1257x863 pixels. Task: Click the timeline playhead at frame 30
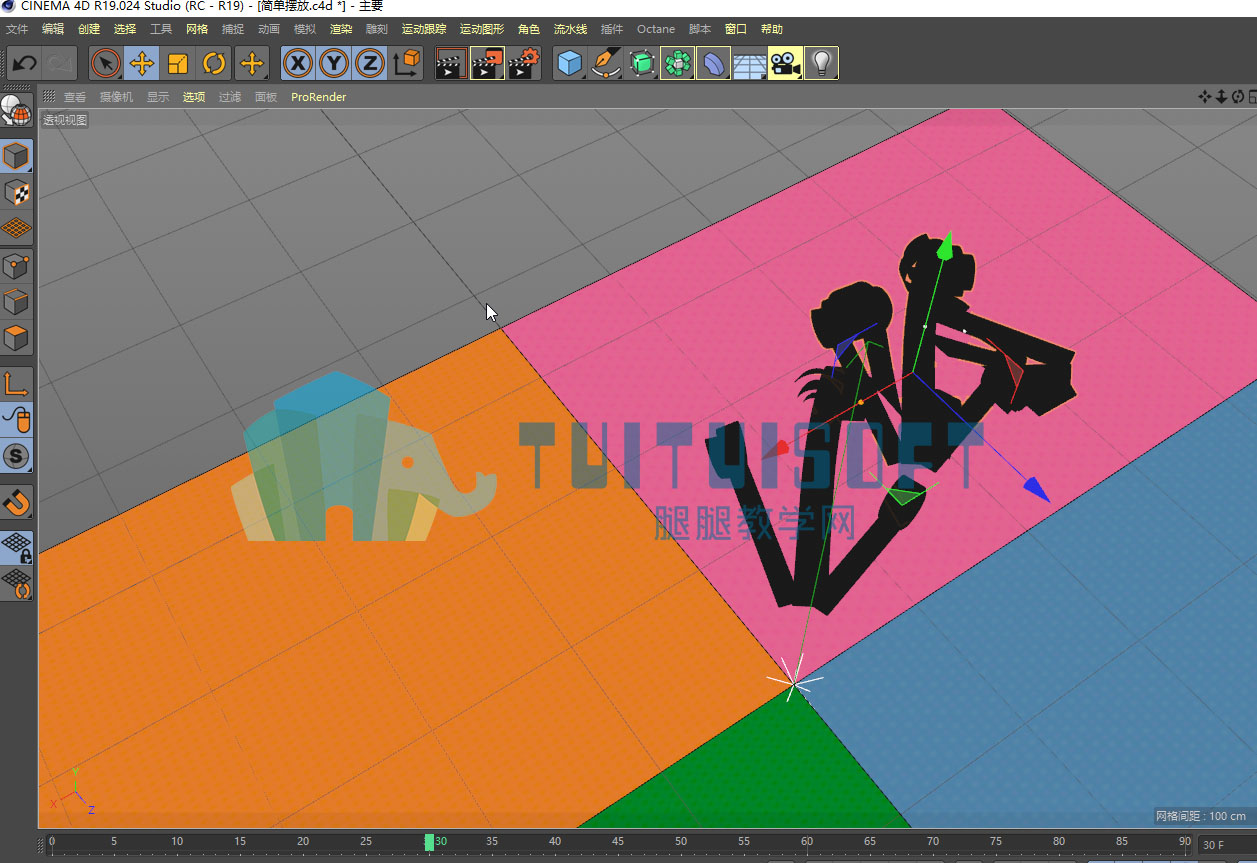pos(429,842)
